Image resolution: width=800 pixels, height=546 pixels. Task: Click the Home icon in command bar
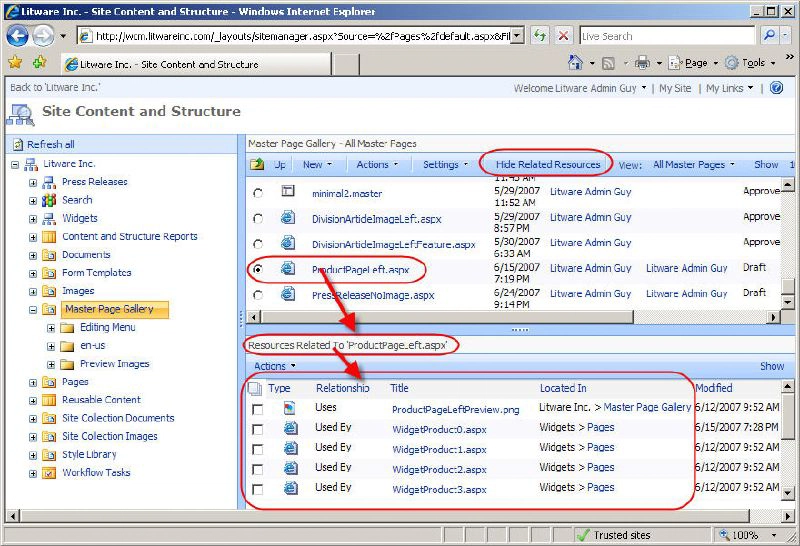click(575, 63)
